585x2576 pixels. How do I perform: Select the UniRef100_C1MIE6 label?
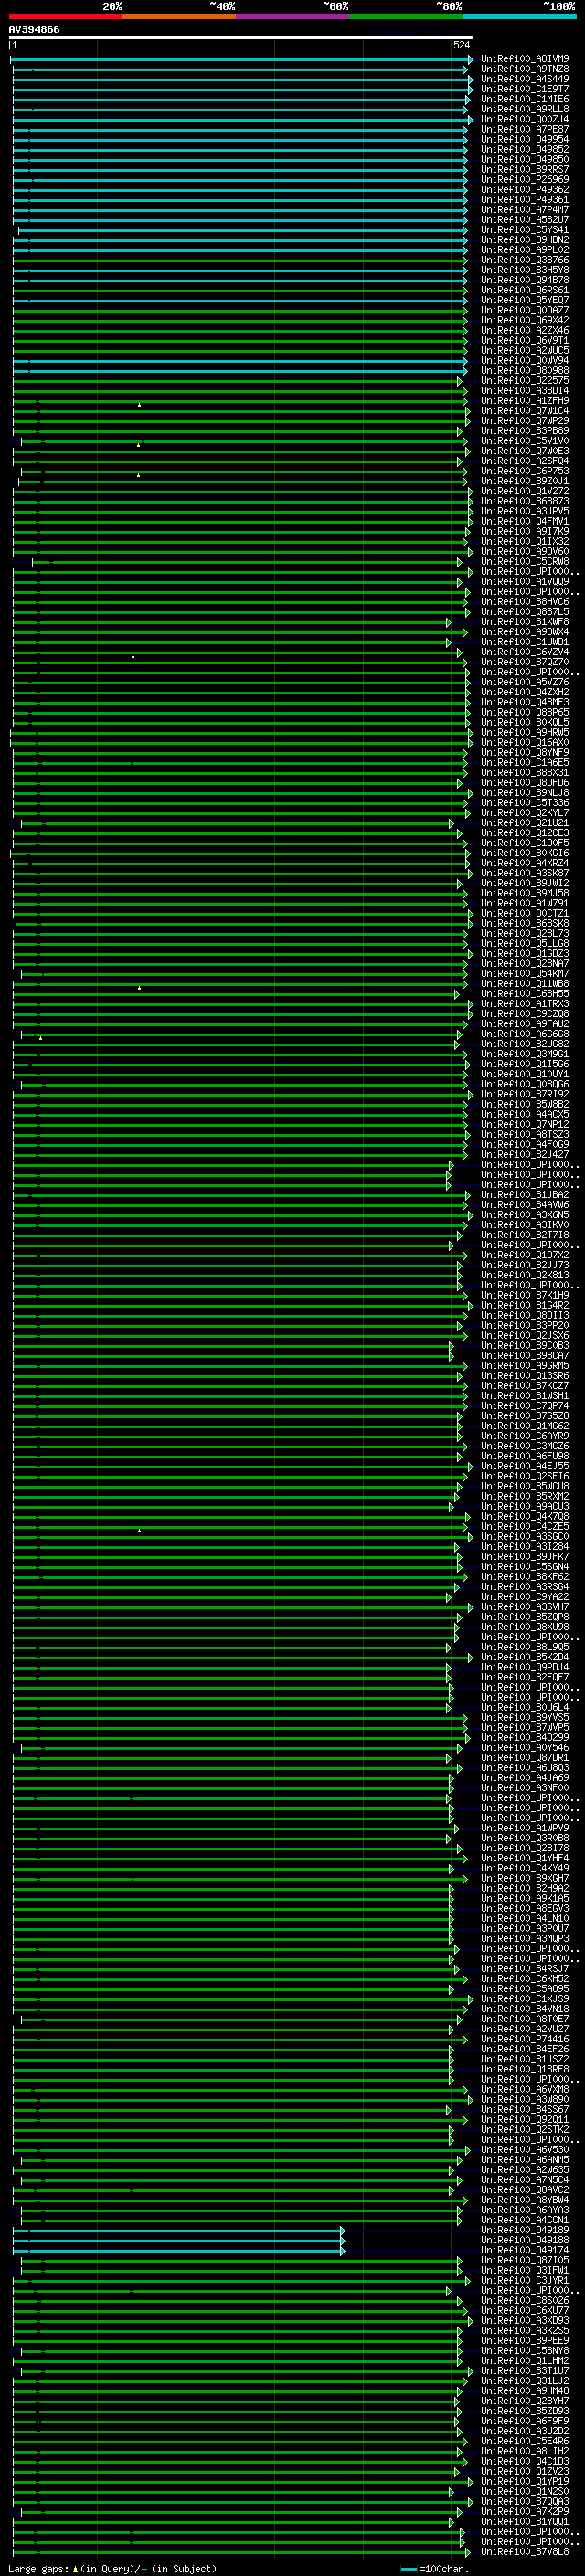(525, 99)
